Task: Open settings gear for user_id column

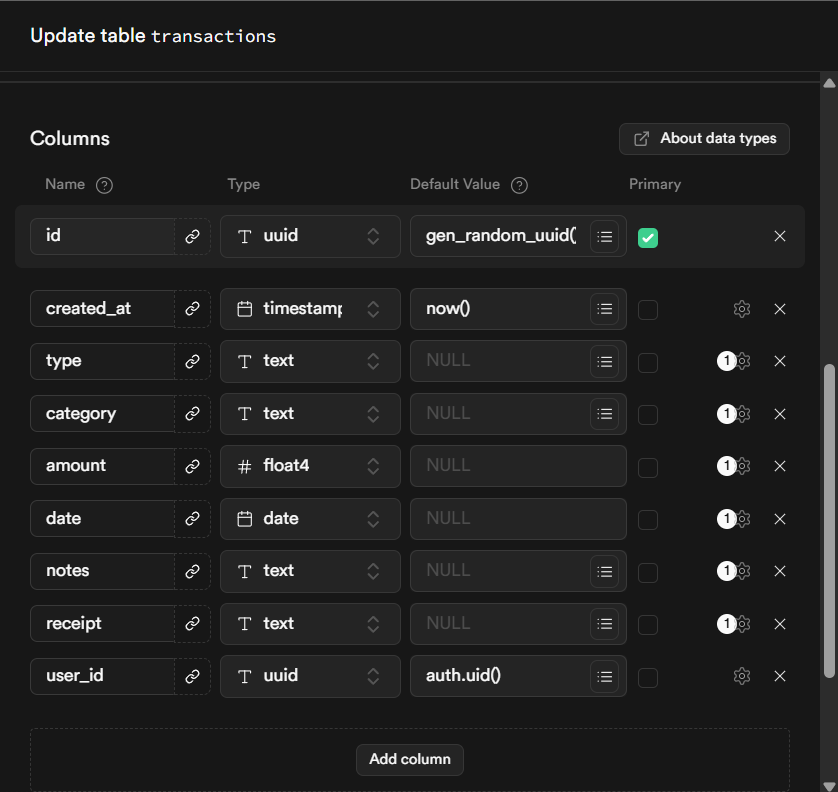Action: [742, 676]
